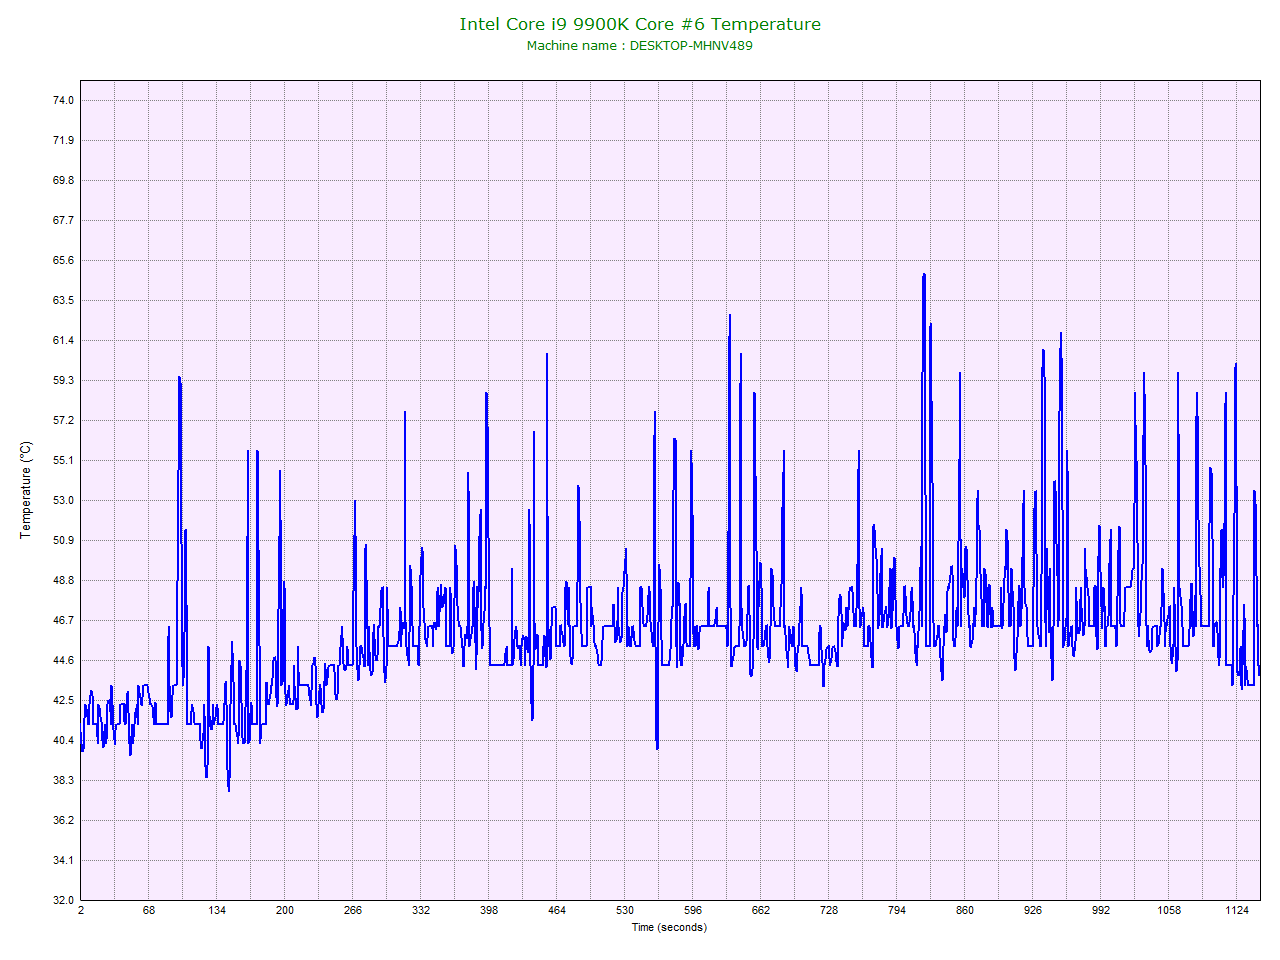Select the 48.8 temperature axis value

(x=63, y=580)
